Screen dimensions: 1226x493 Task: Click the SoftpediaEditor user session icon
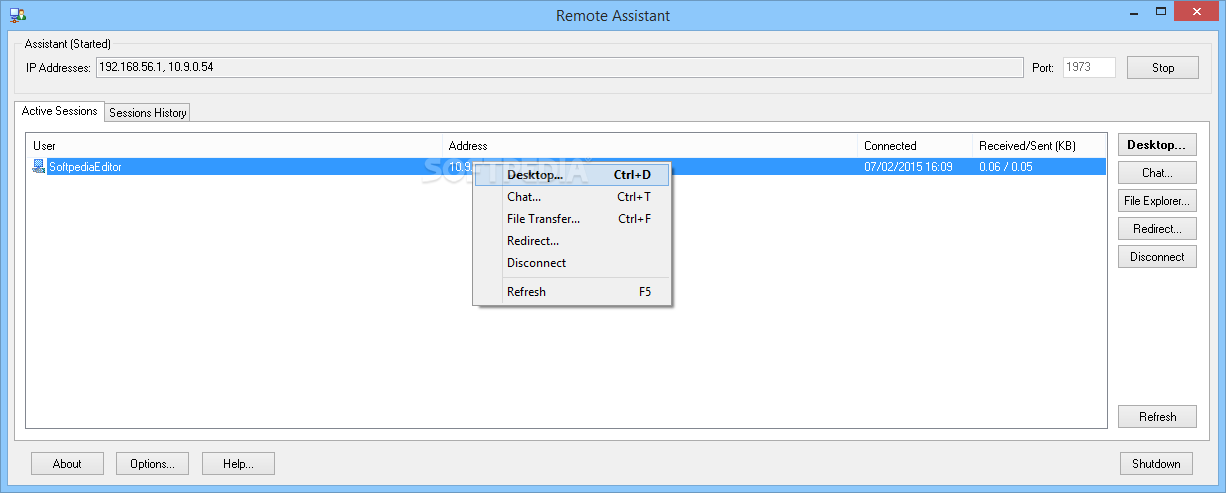coord(39,167)
